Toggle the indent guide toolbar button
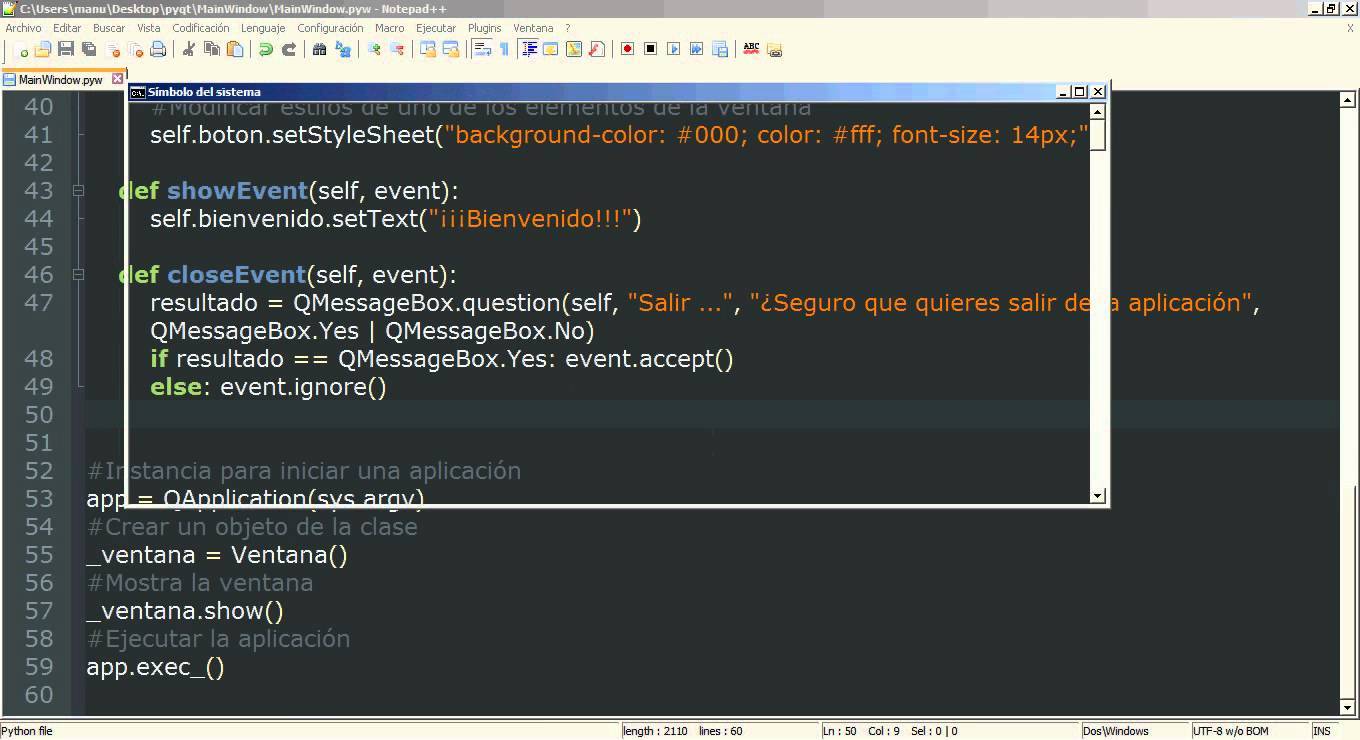This screenshot has height=740, width=1360. click(529, 49)
